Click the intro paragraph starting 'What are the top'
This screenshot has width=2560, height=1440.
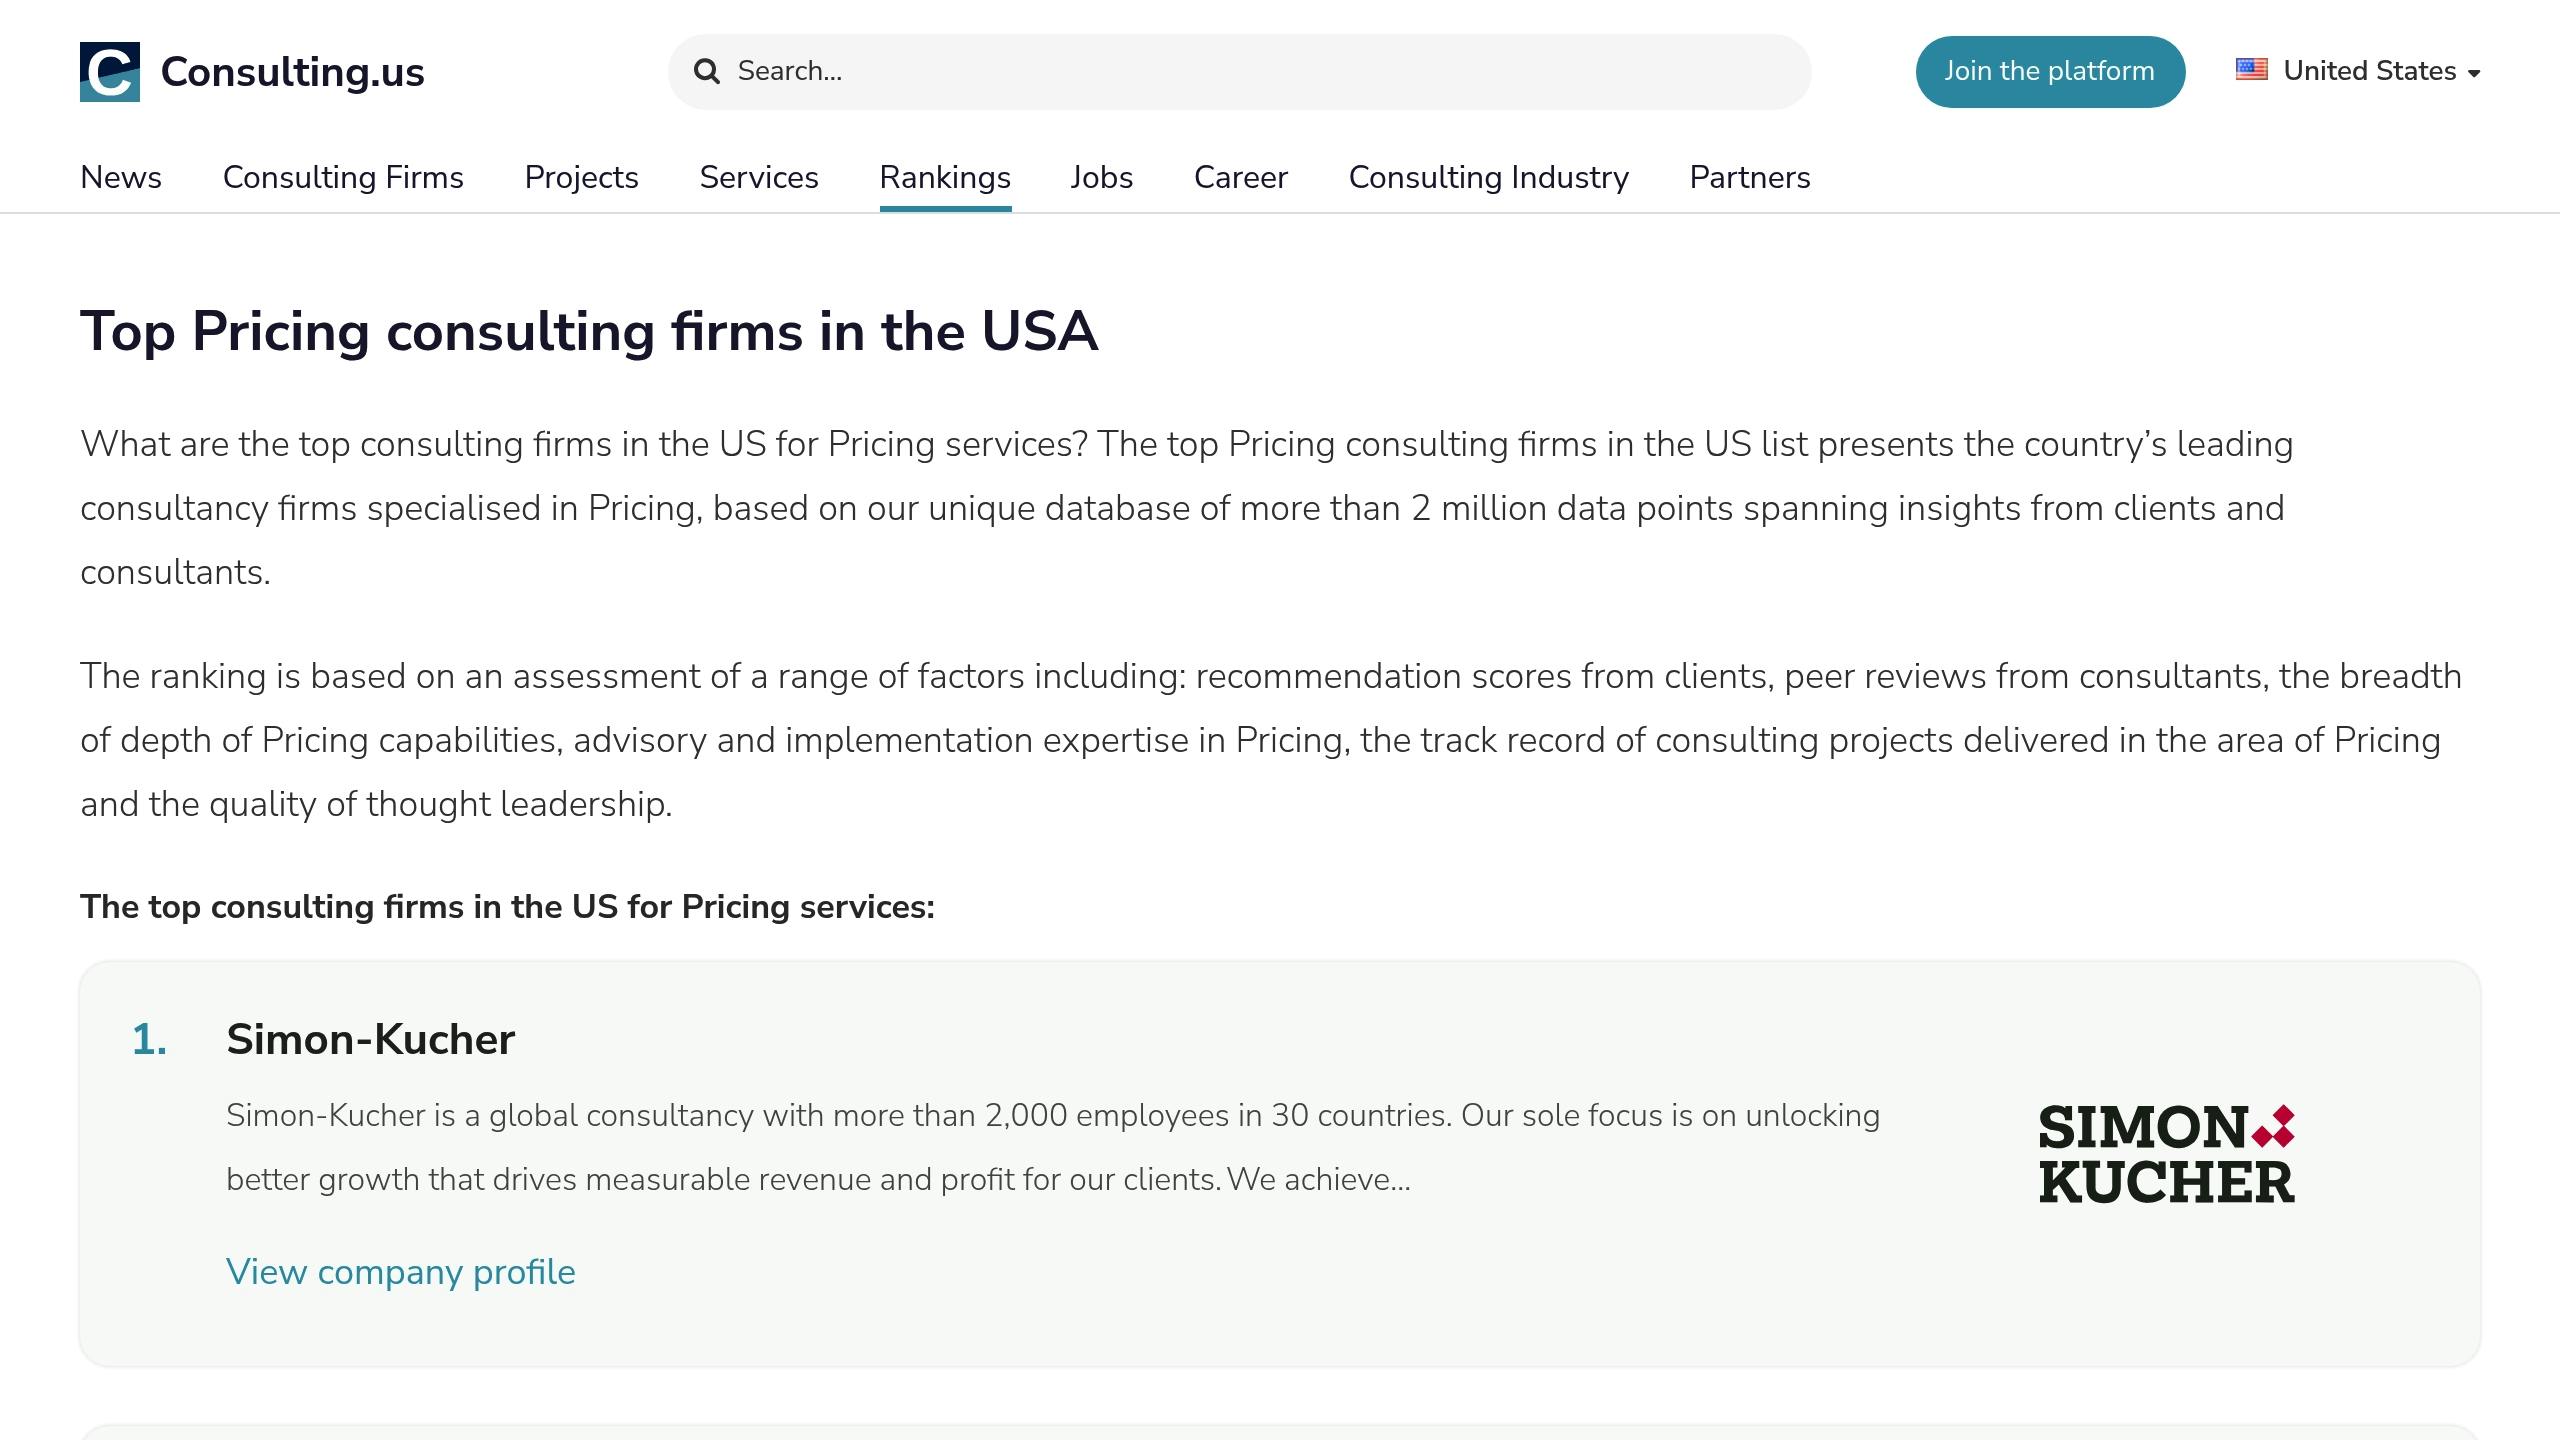1187,508
